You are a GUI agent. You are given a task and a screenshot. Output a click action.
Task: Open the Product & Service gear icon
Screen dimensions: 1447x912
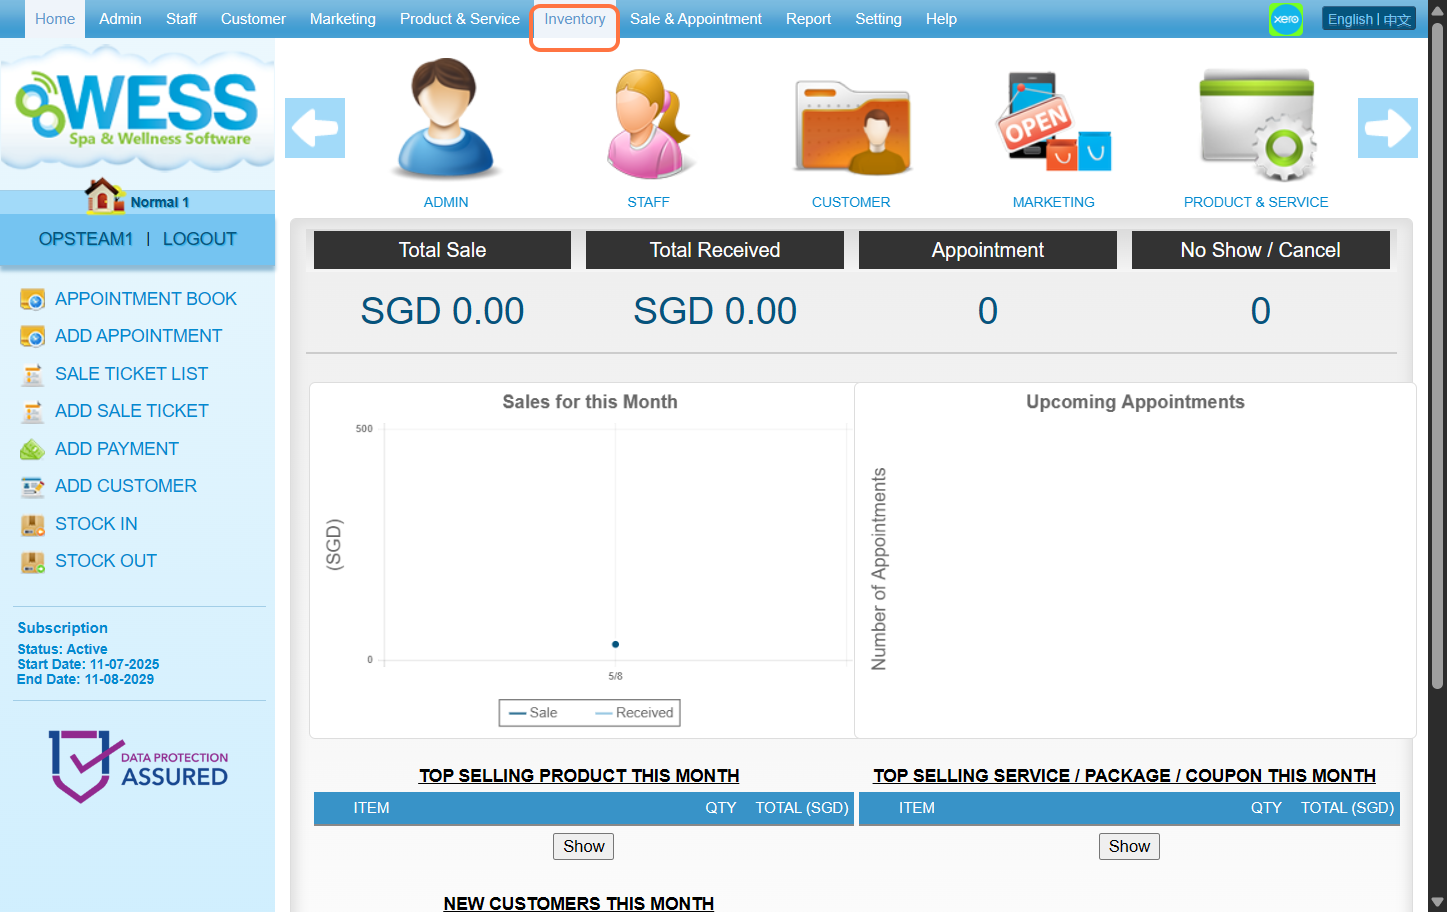pos(1256,126)
